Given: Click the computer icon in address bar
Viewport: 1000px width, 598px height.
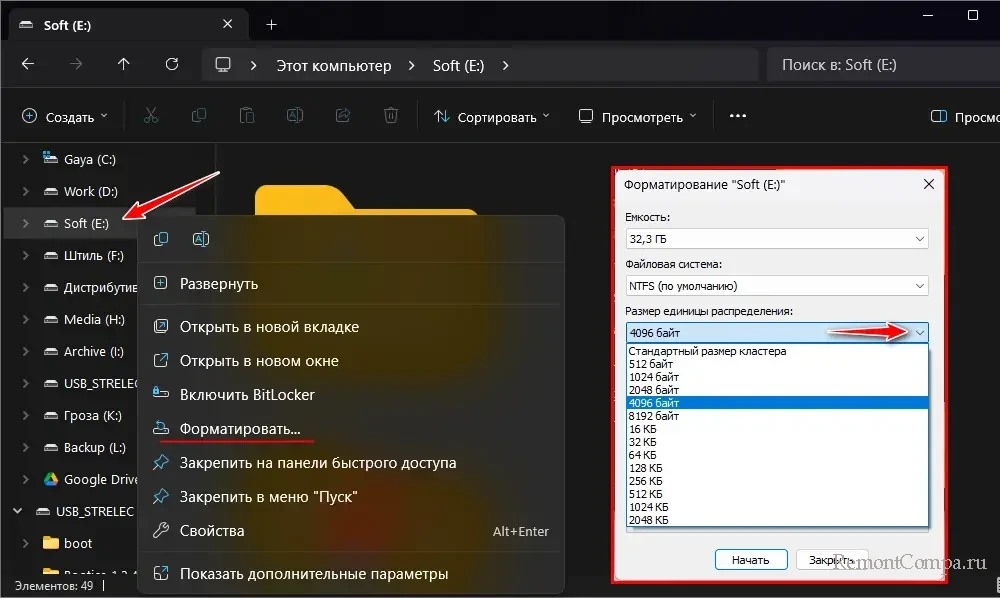Looking at the screenshot, I should 223,65.
